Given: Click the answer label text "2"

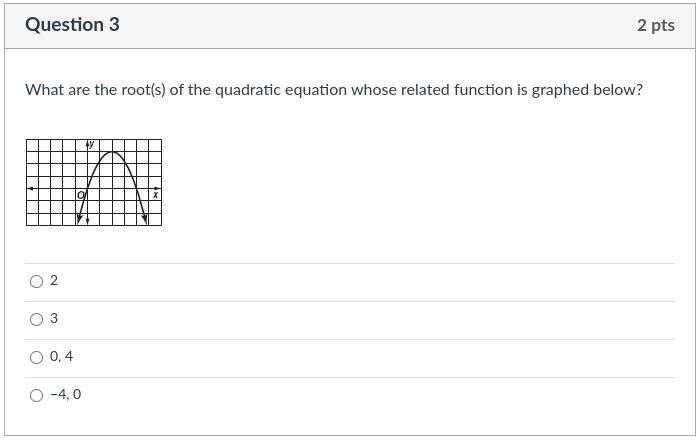Looking at the screenshot, I should 54,281.
